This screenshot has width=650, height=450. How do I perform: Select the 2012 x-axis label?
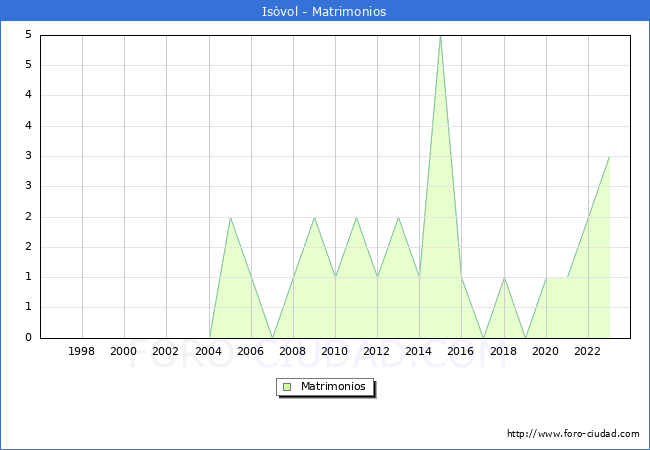[x=377, y=351]
